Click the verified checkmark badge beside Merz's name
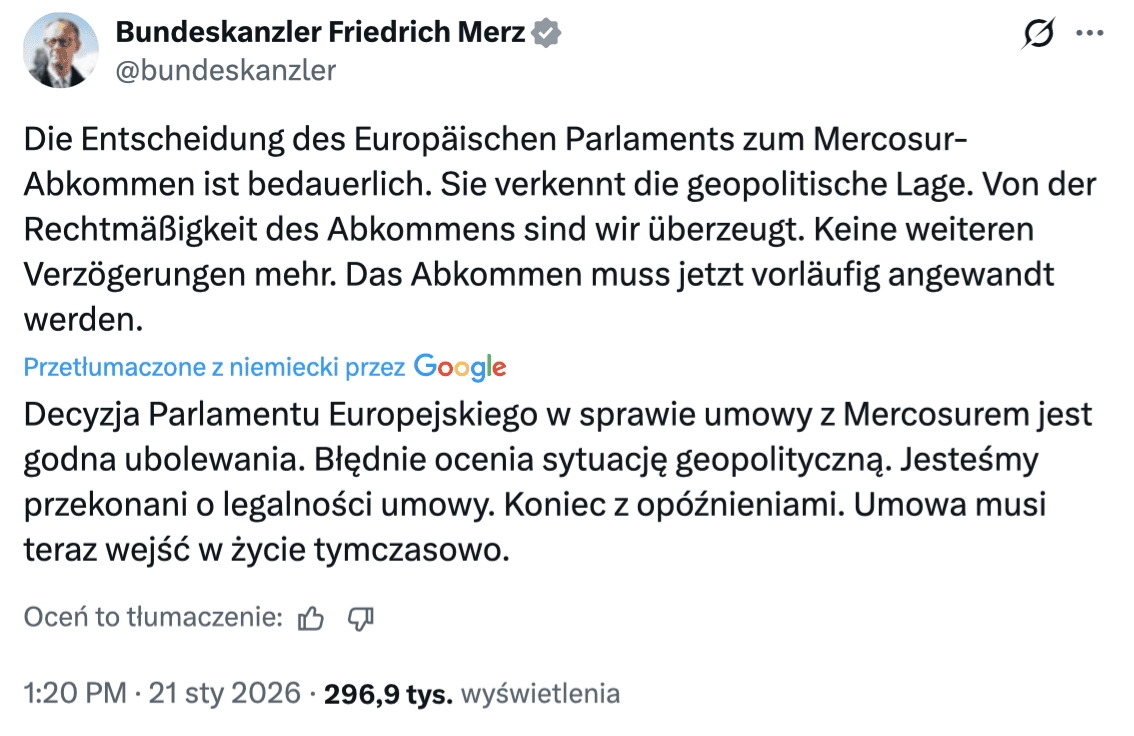Viewport: 1134px width, 736px height. 544,31
